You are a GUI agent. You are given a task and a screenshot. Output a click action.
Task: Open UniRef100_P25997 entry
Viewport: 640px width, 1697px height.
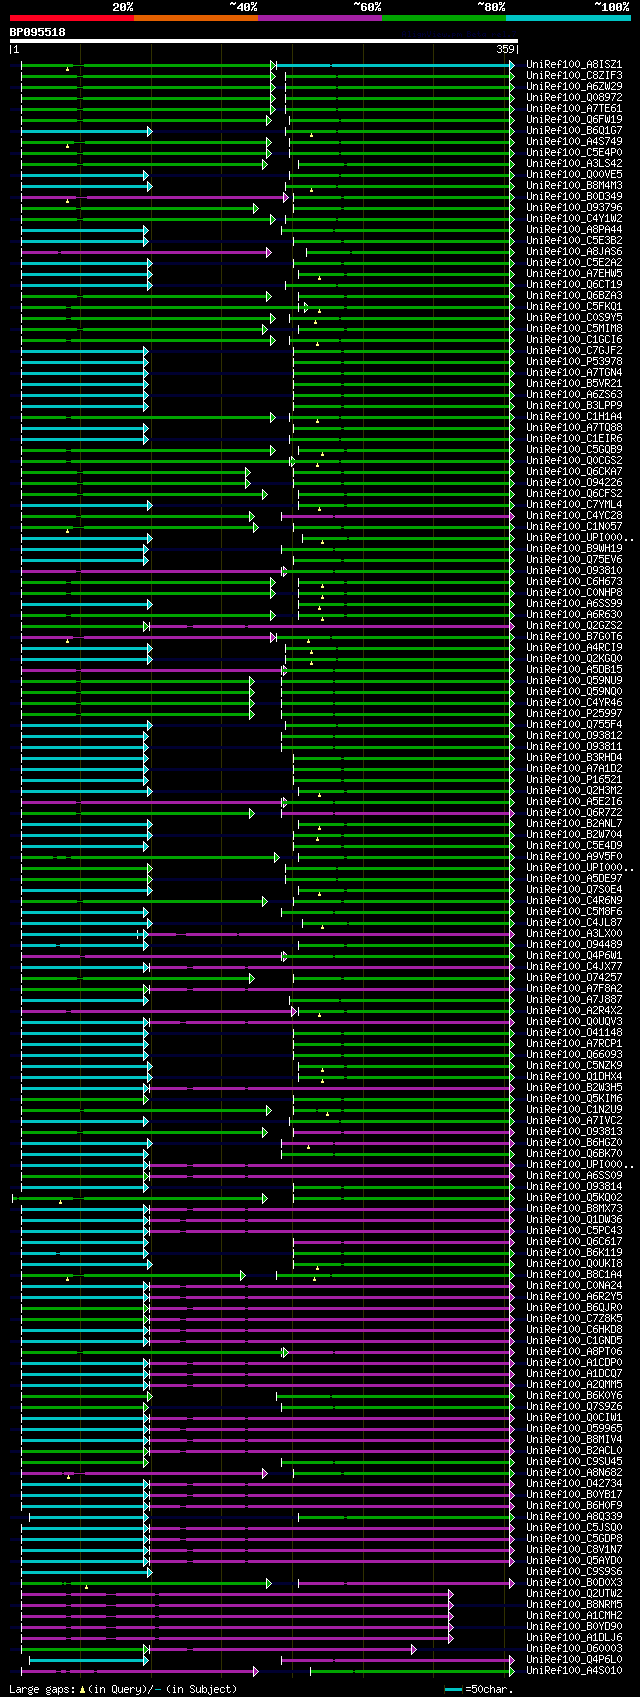coord(574,713)
